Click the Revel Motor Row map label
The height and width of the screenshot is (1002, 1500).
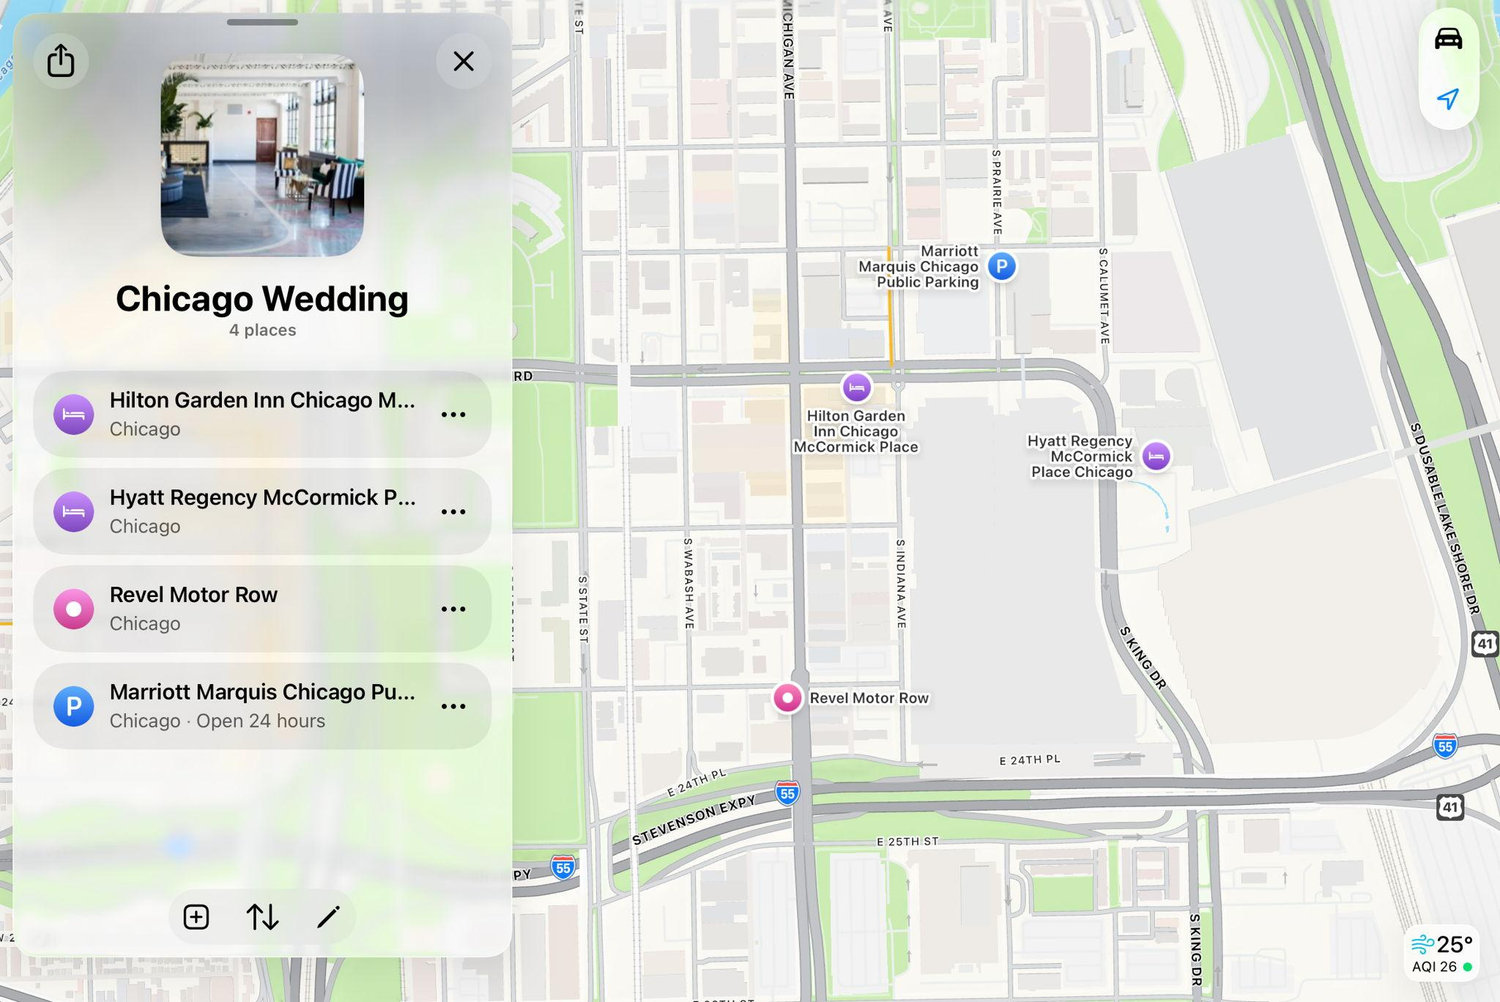point(869,698)
